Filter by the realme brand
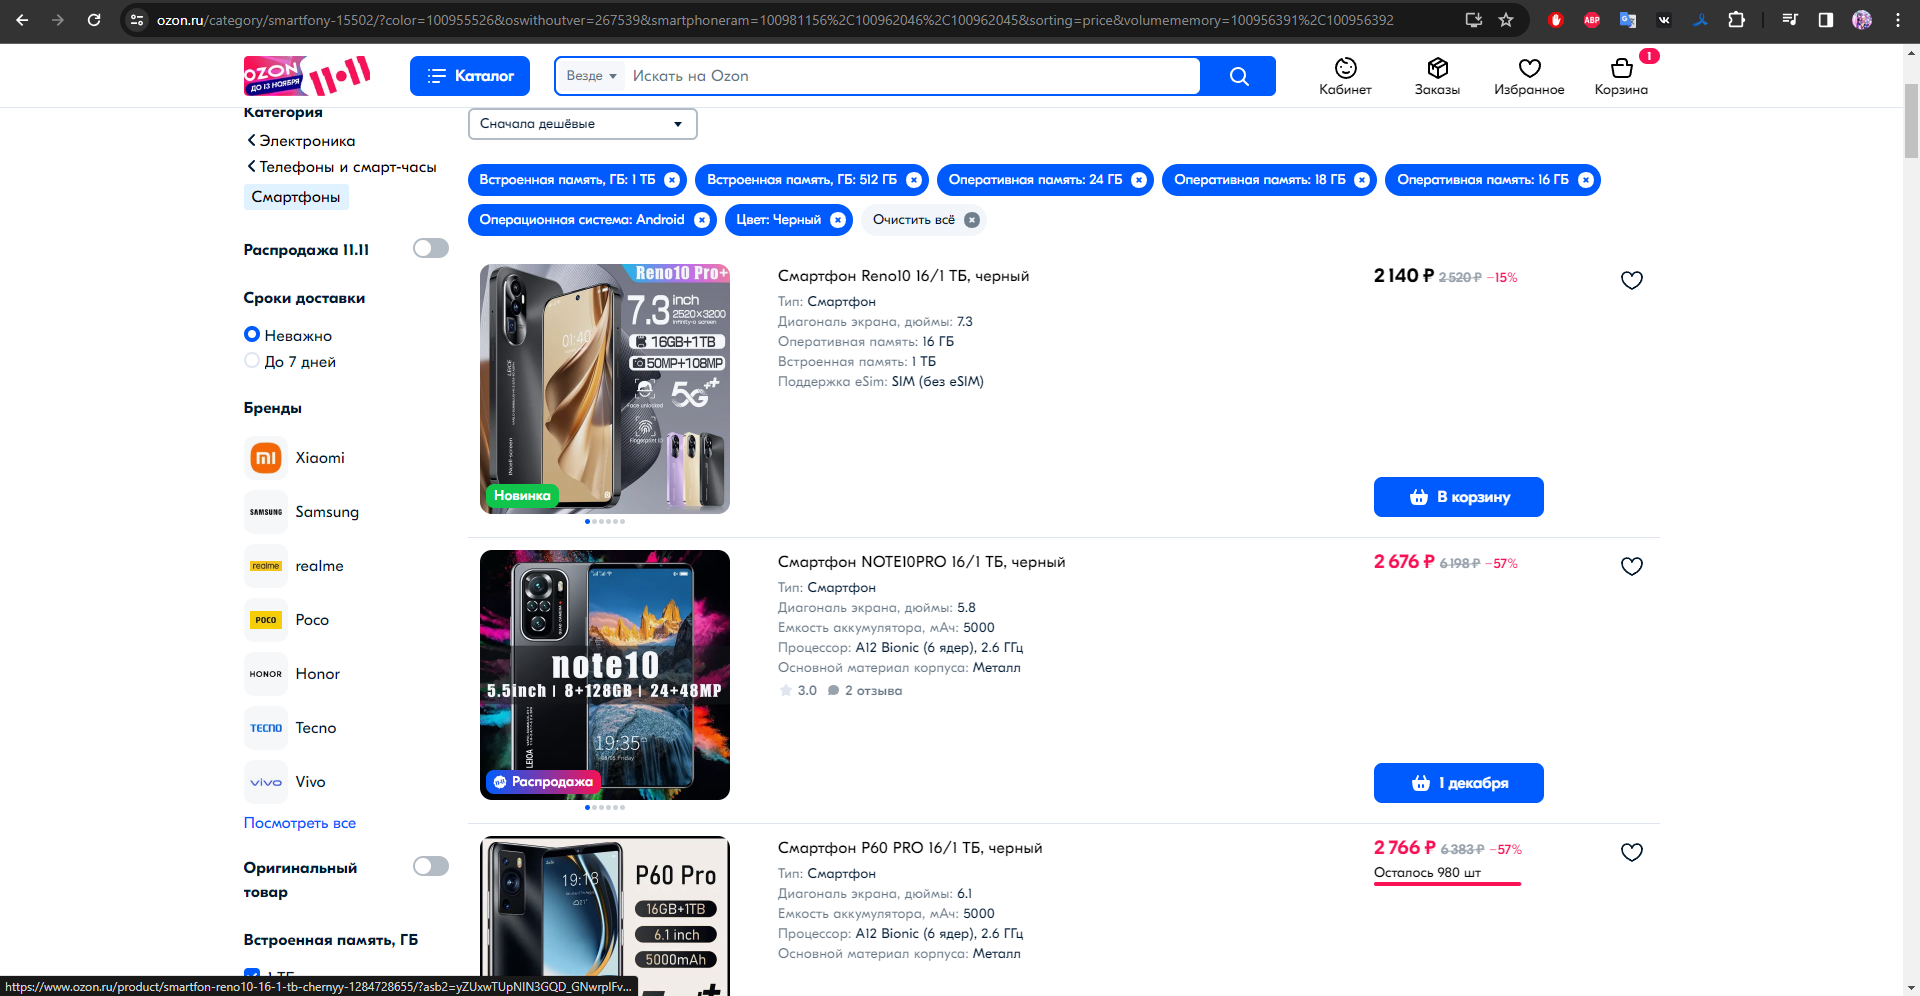 coord(294,566)
